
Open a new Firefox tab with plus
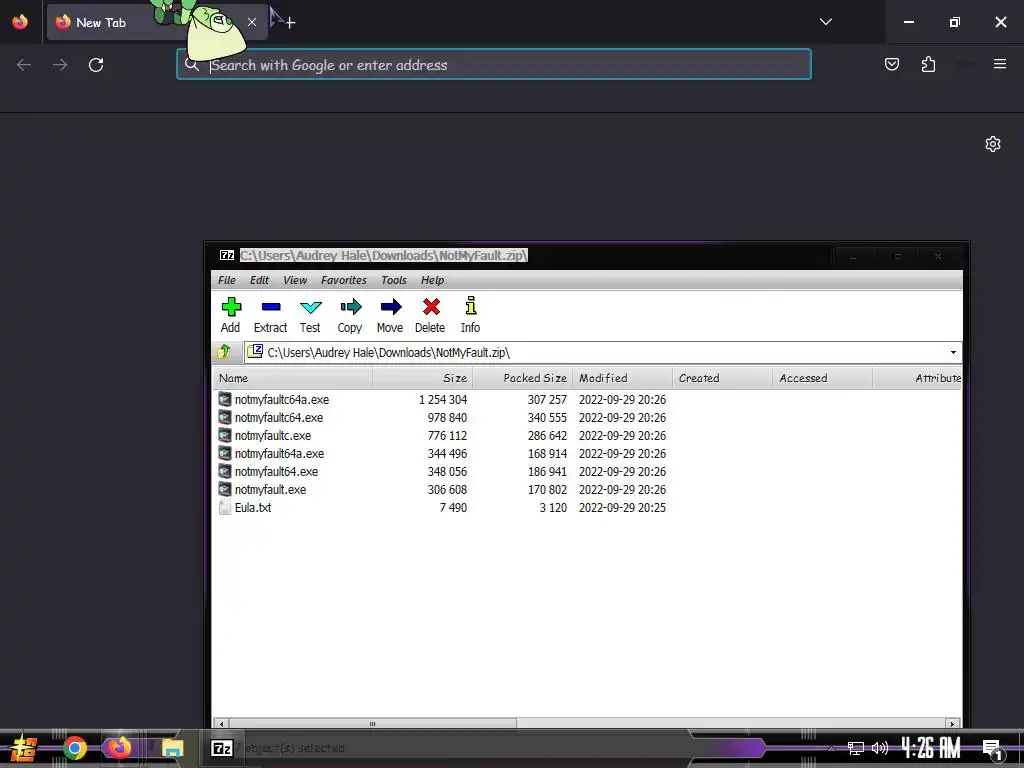[x=290, y=23]
